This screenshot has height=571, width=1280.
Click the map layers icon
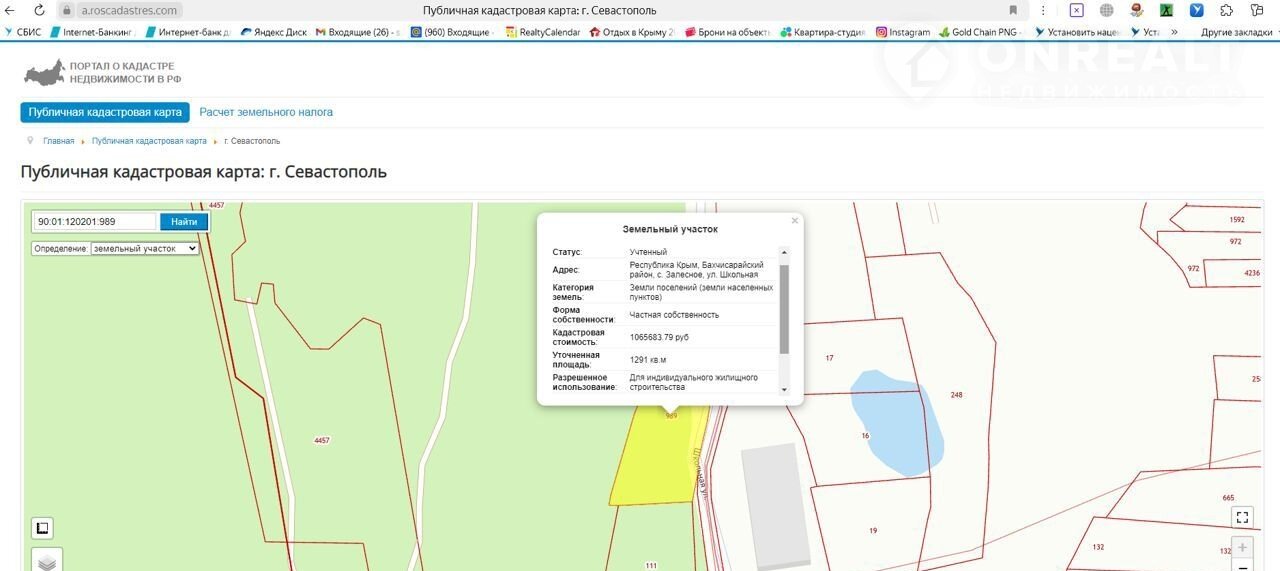tap(46, 562)
